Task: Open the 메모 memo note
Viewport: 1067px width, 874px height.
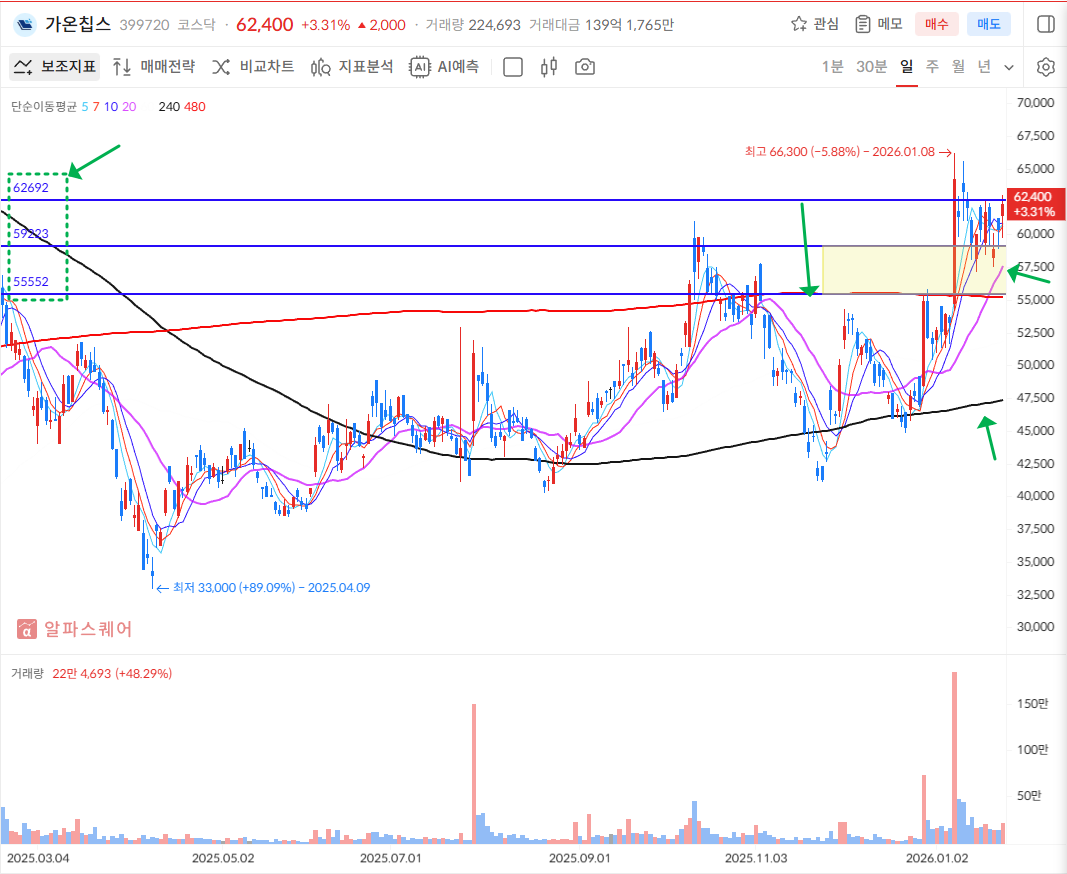Action: [x=878, y=24]
